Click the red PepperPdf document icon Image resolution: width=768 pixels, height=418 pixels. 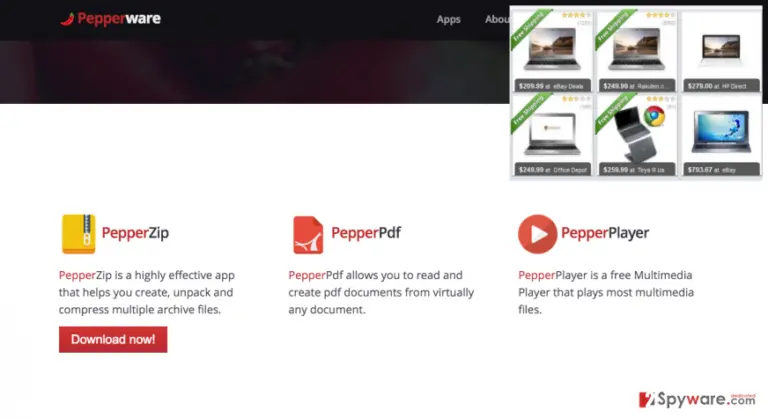pyautogui.click(x=308, y=235)
